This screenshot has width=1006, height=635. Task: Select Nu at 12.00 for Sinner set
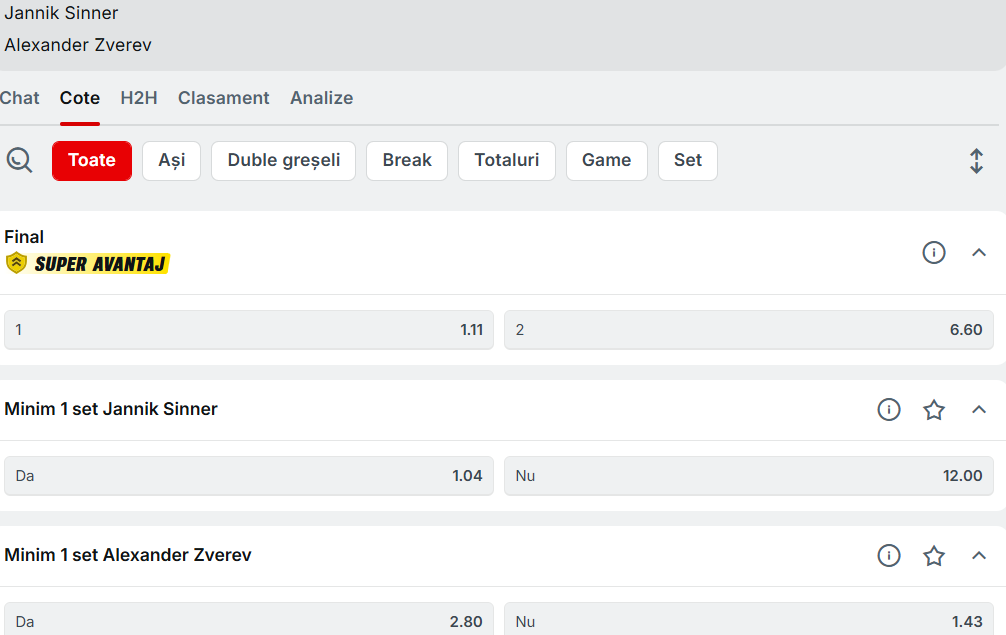[x=748, y=476]
